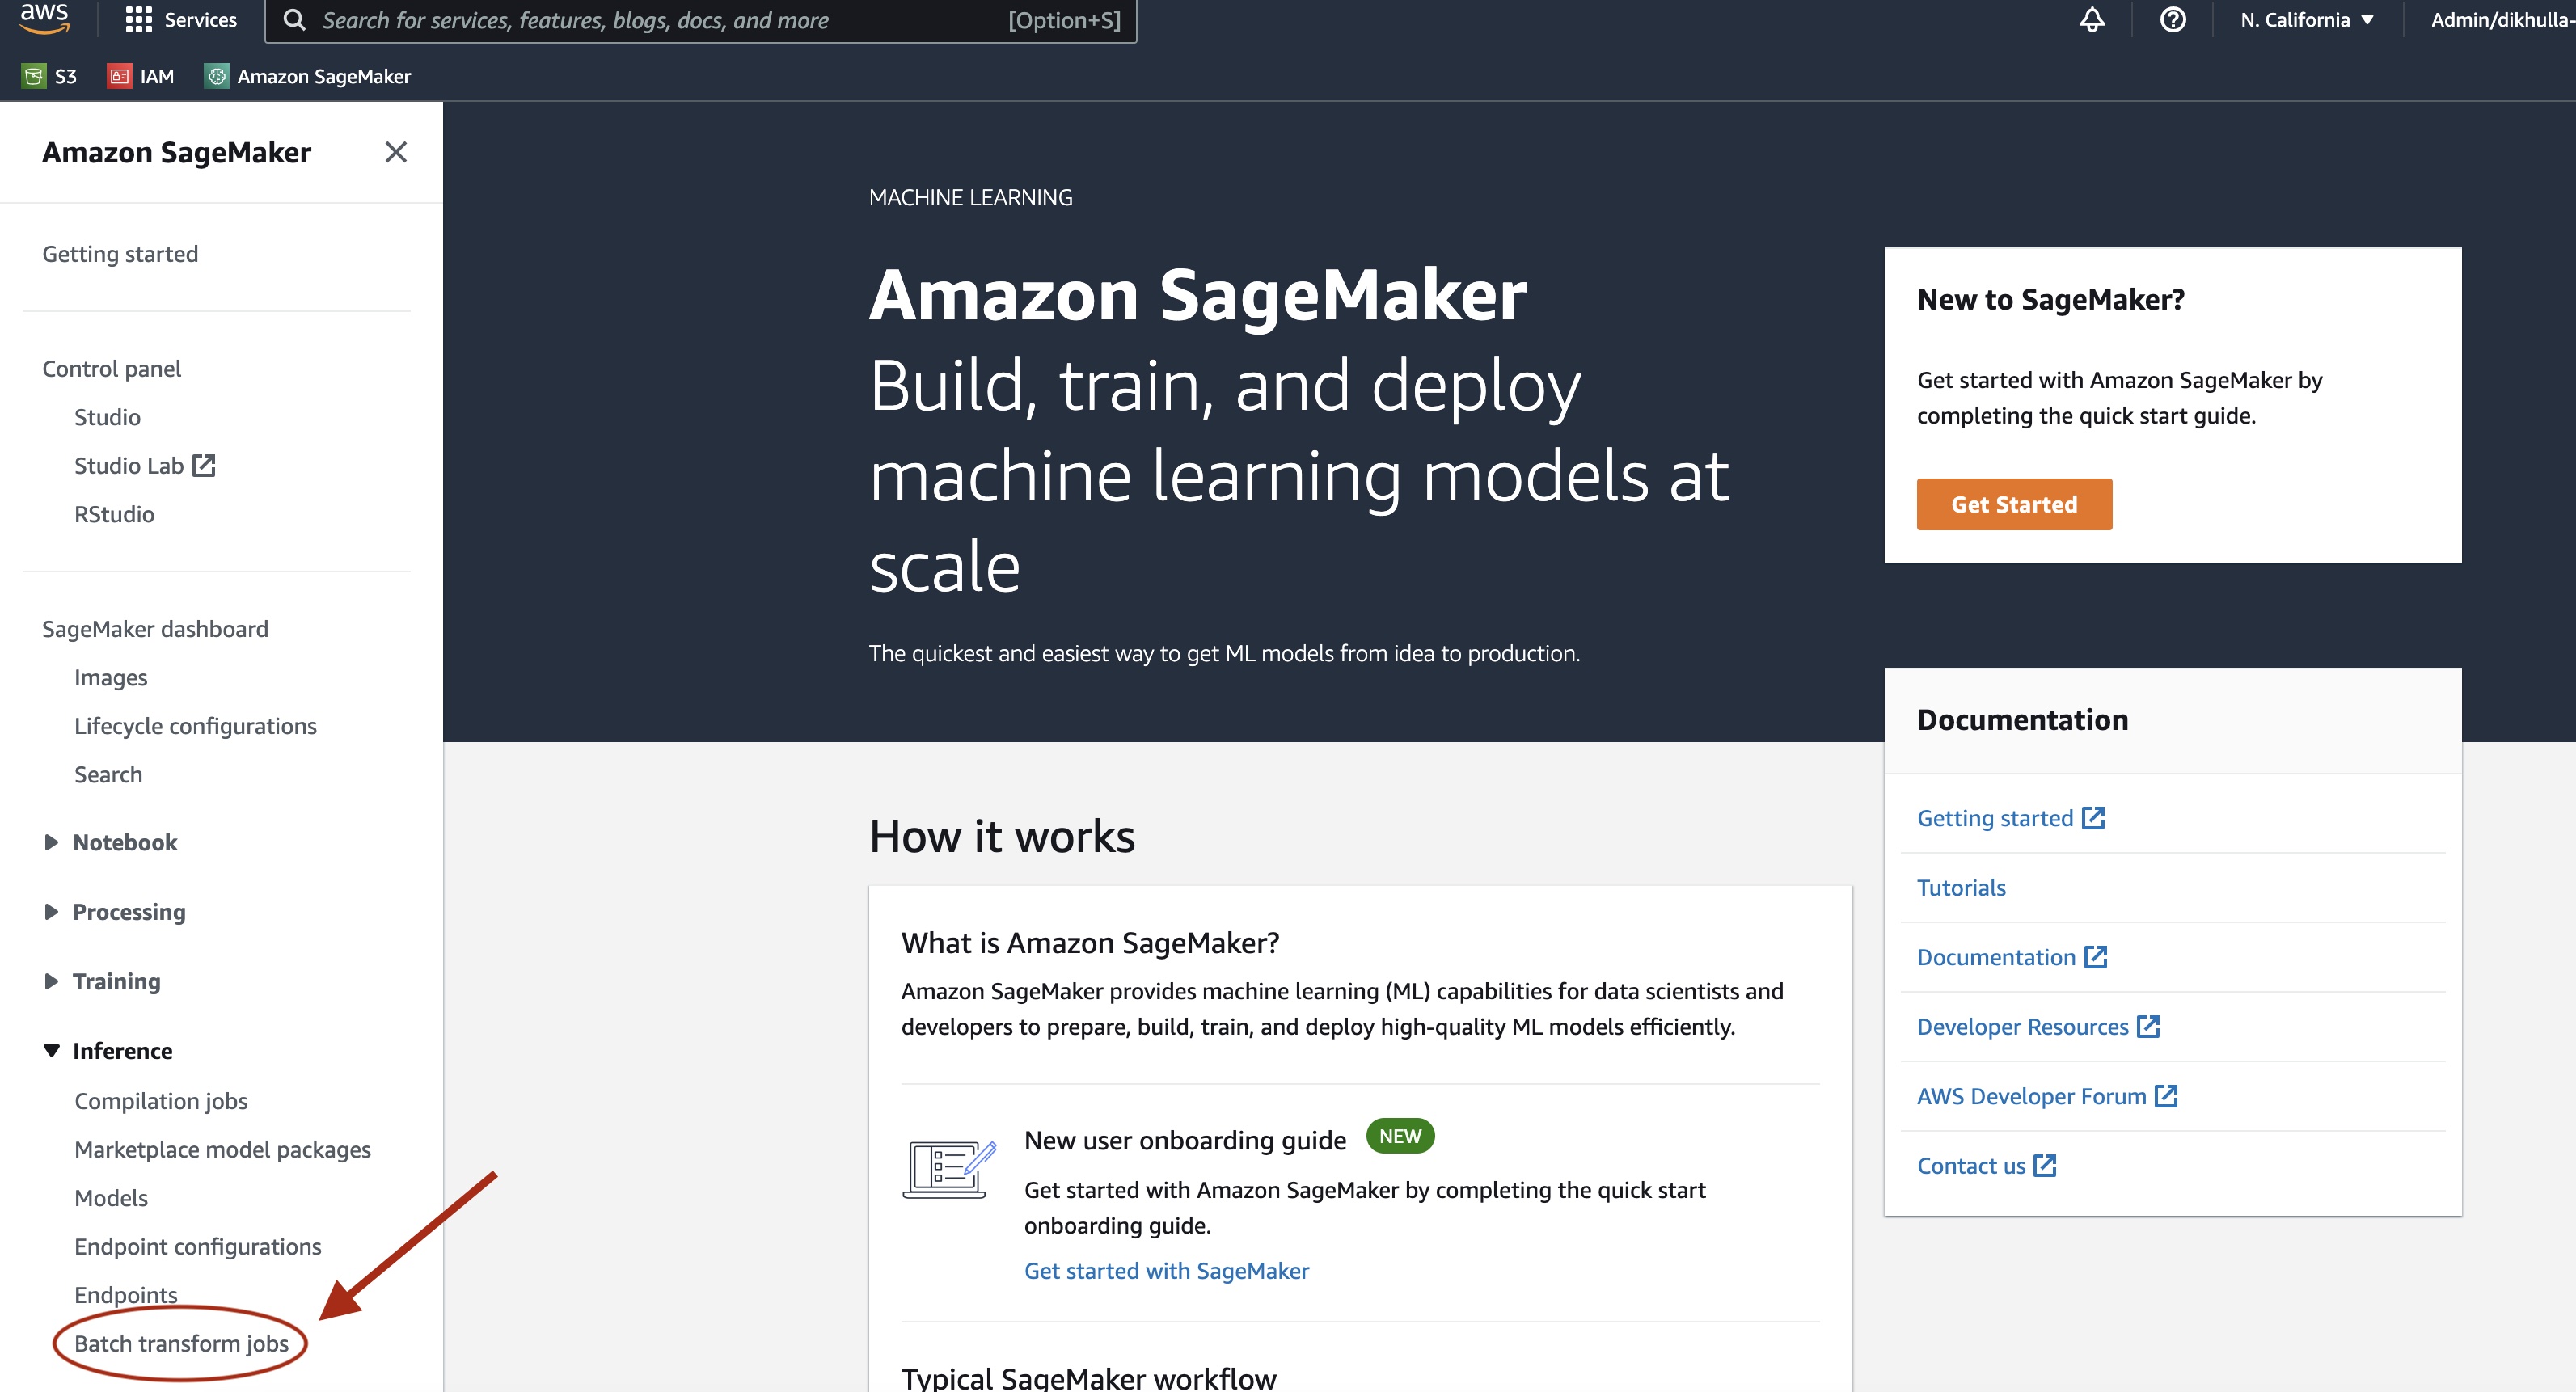Select Images in the sidebar
The image size is (2576, 1392).
(110, 677)
